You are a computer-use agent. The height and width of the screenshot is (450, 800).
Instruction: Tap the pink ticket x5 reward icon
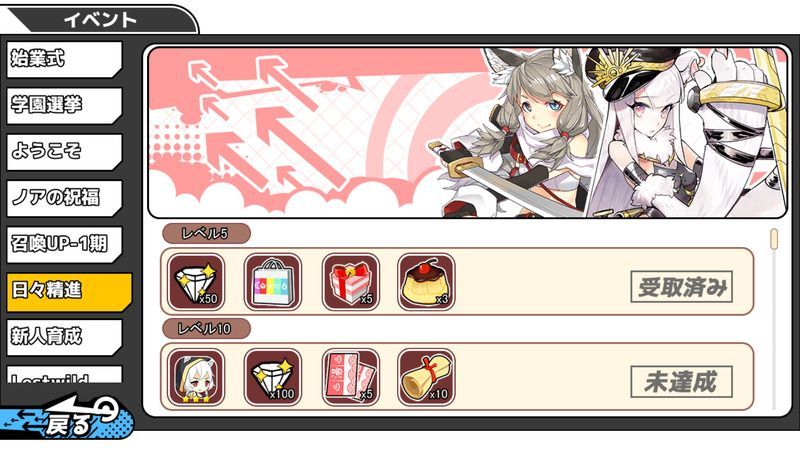pyautogui.click(x=350, y=378)
